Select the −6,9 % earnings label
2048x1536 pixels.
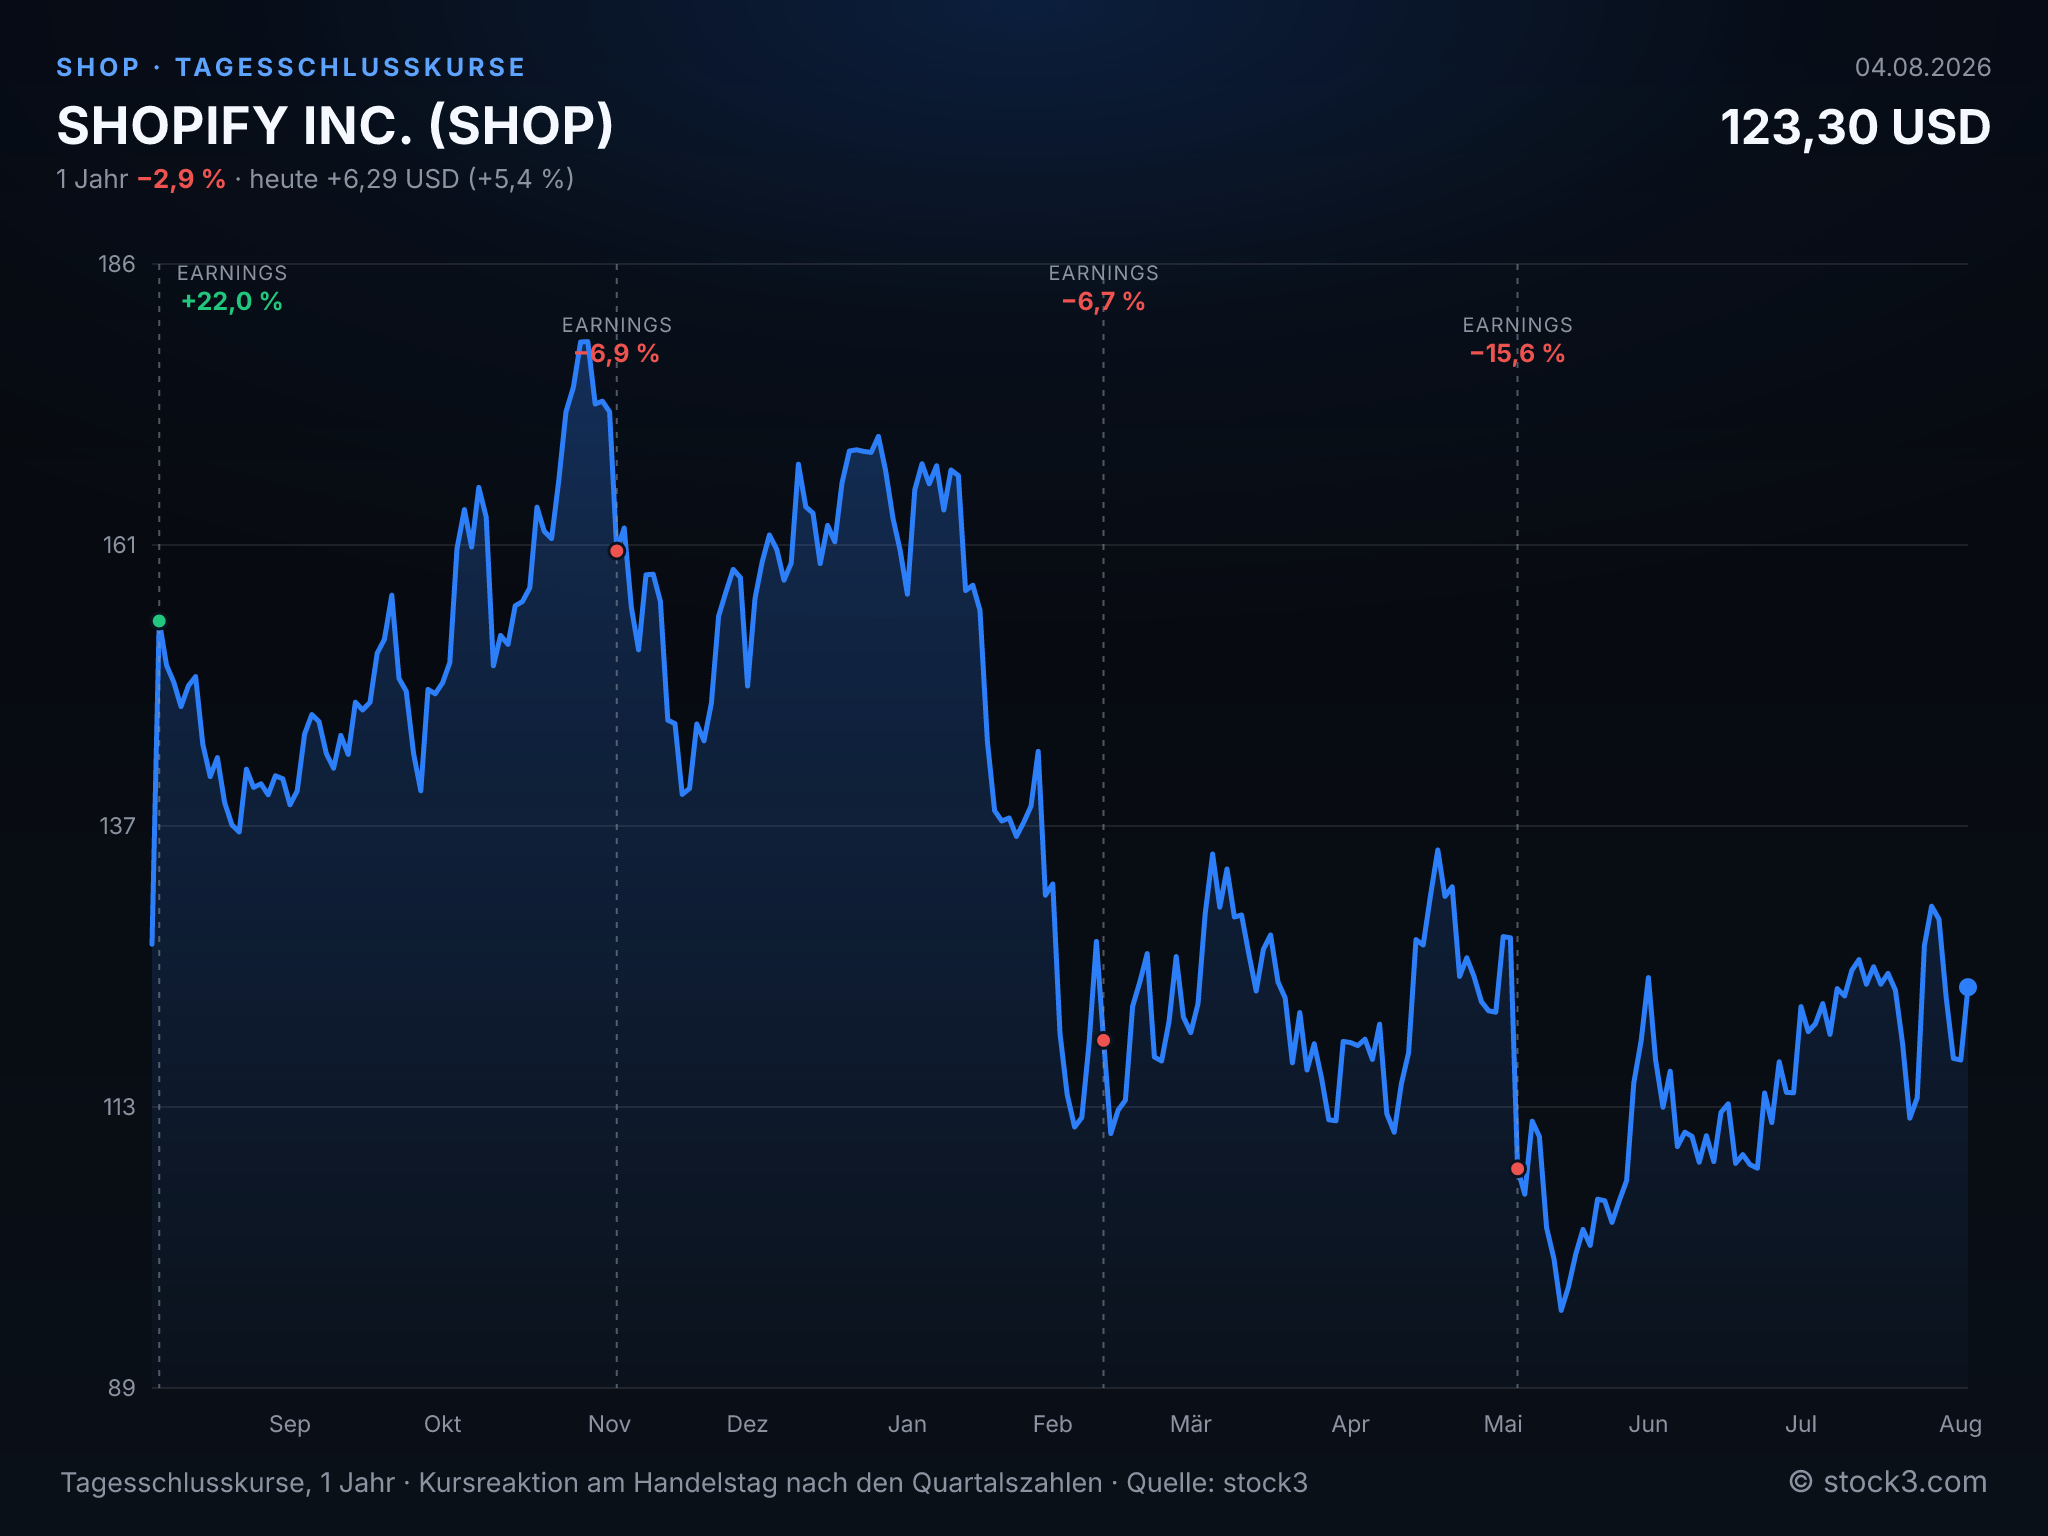(617, 353)
